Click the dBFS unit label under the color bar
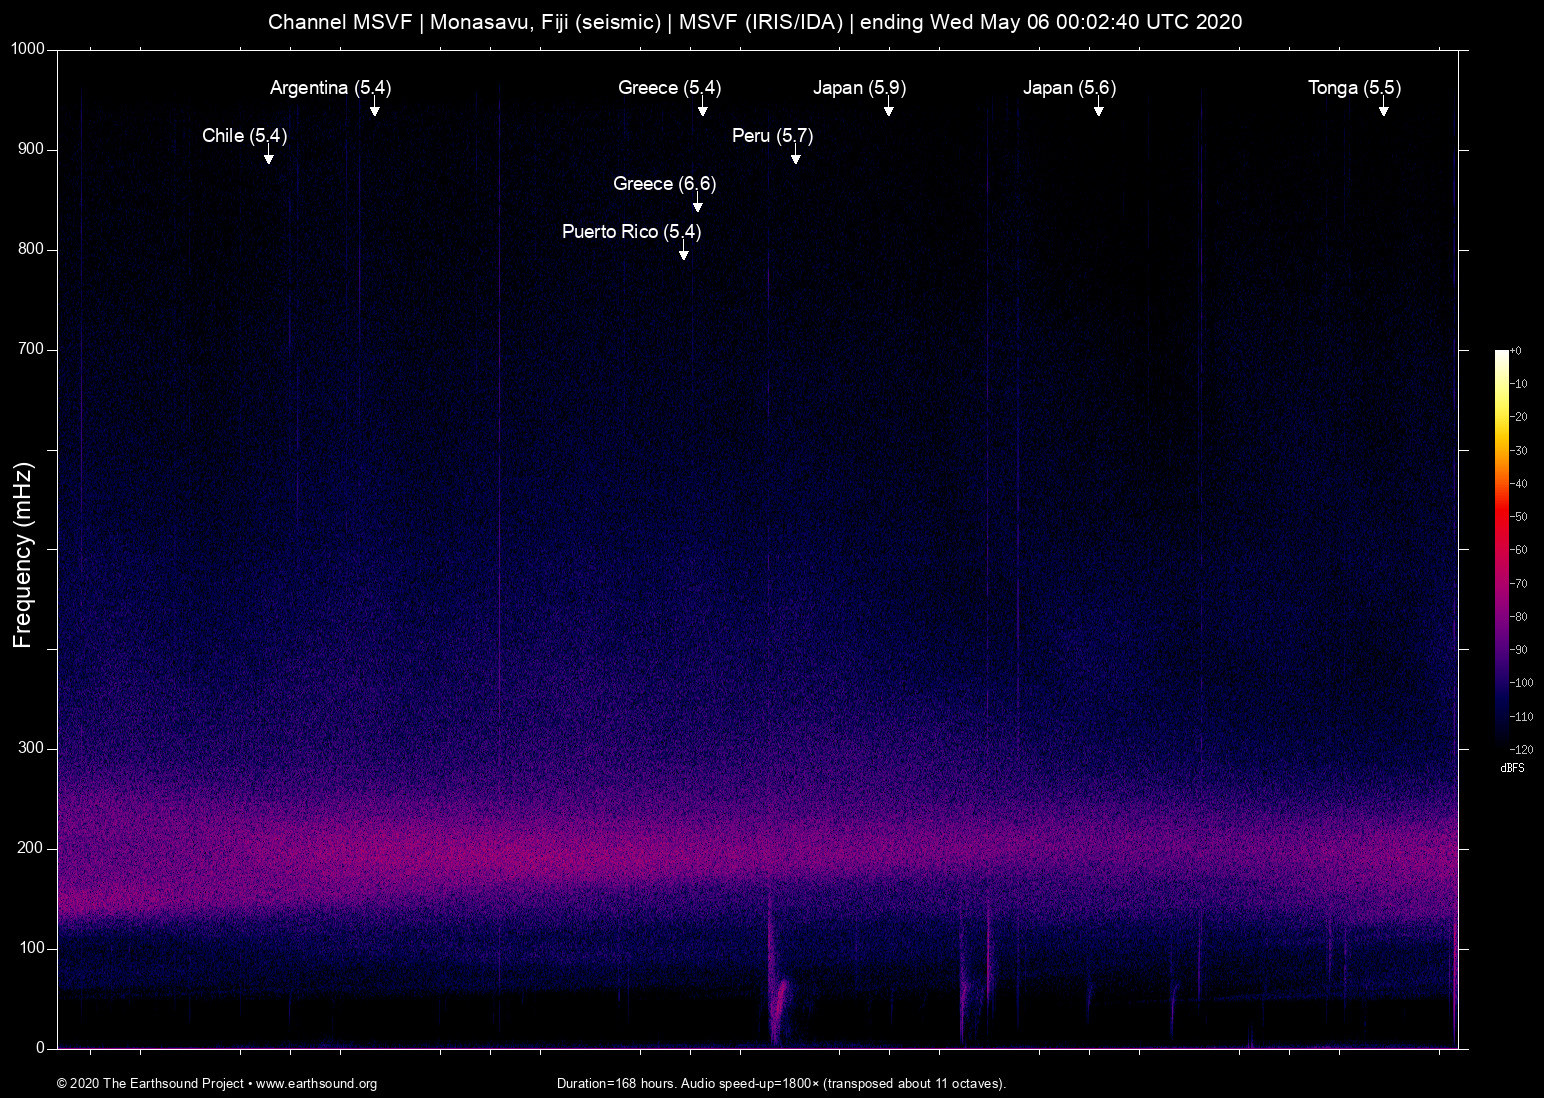Image resolution: width=1544 pixels, height=1098 pixels. tap(1512, 768)
